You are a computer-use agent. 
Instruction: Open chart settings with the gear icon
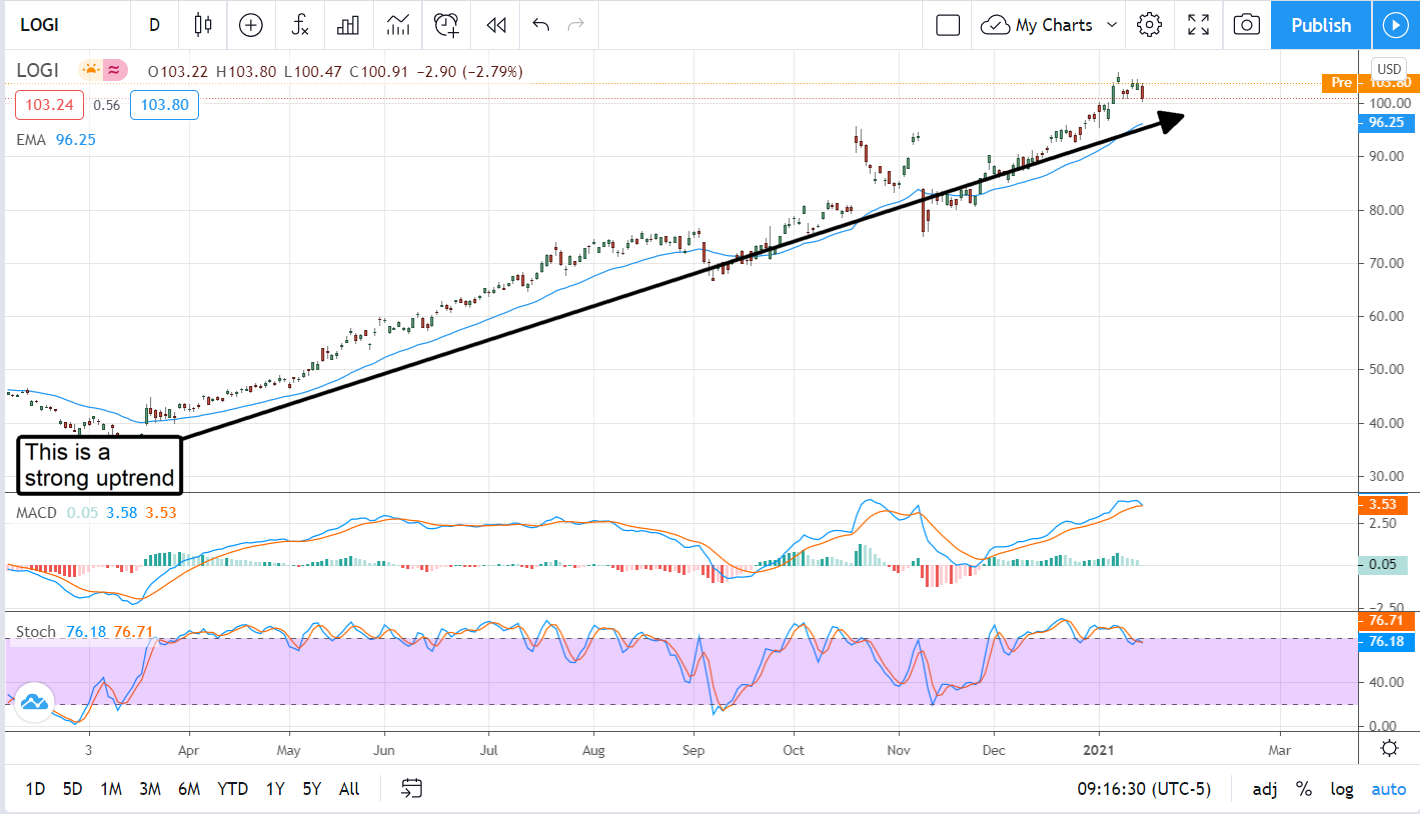click(1148, 25)
